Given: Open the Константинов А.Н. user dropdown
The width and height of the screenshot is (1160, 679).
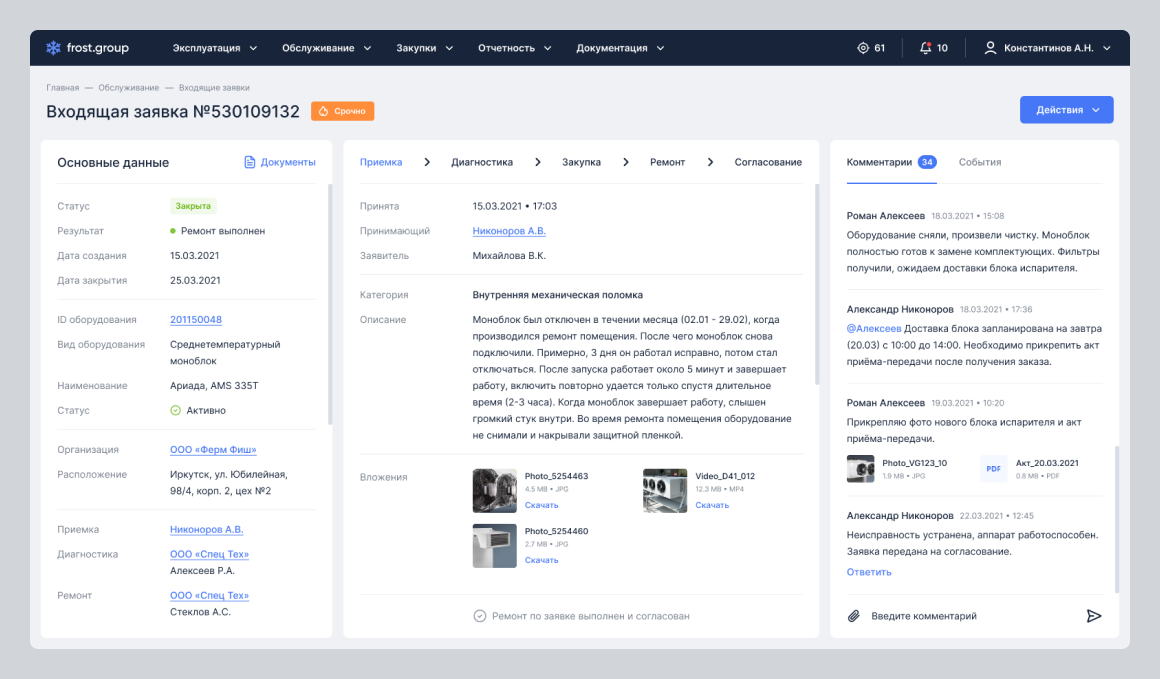Looking at the screenshot, I should click(x=1048, y=48).
